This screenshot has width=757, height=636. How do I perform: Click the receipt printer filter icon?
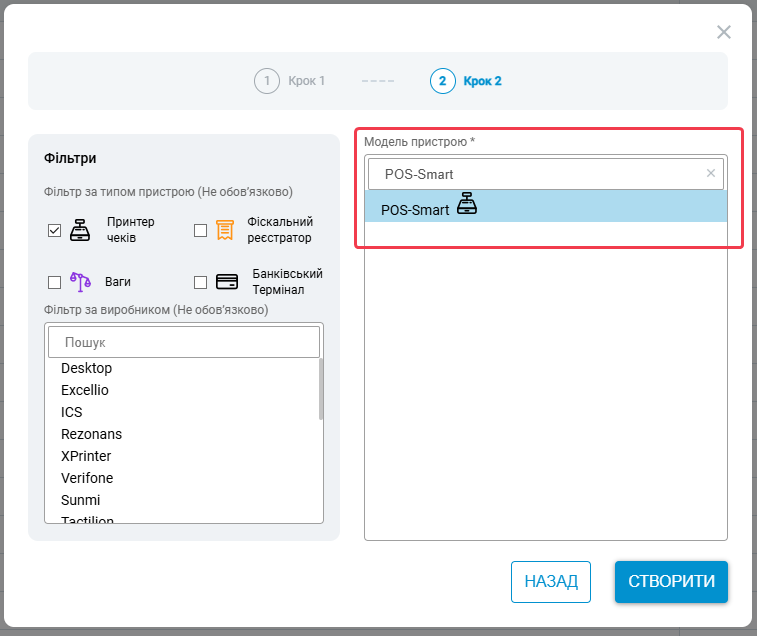click(80, 230)
